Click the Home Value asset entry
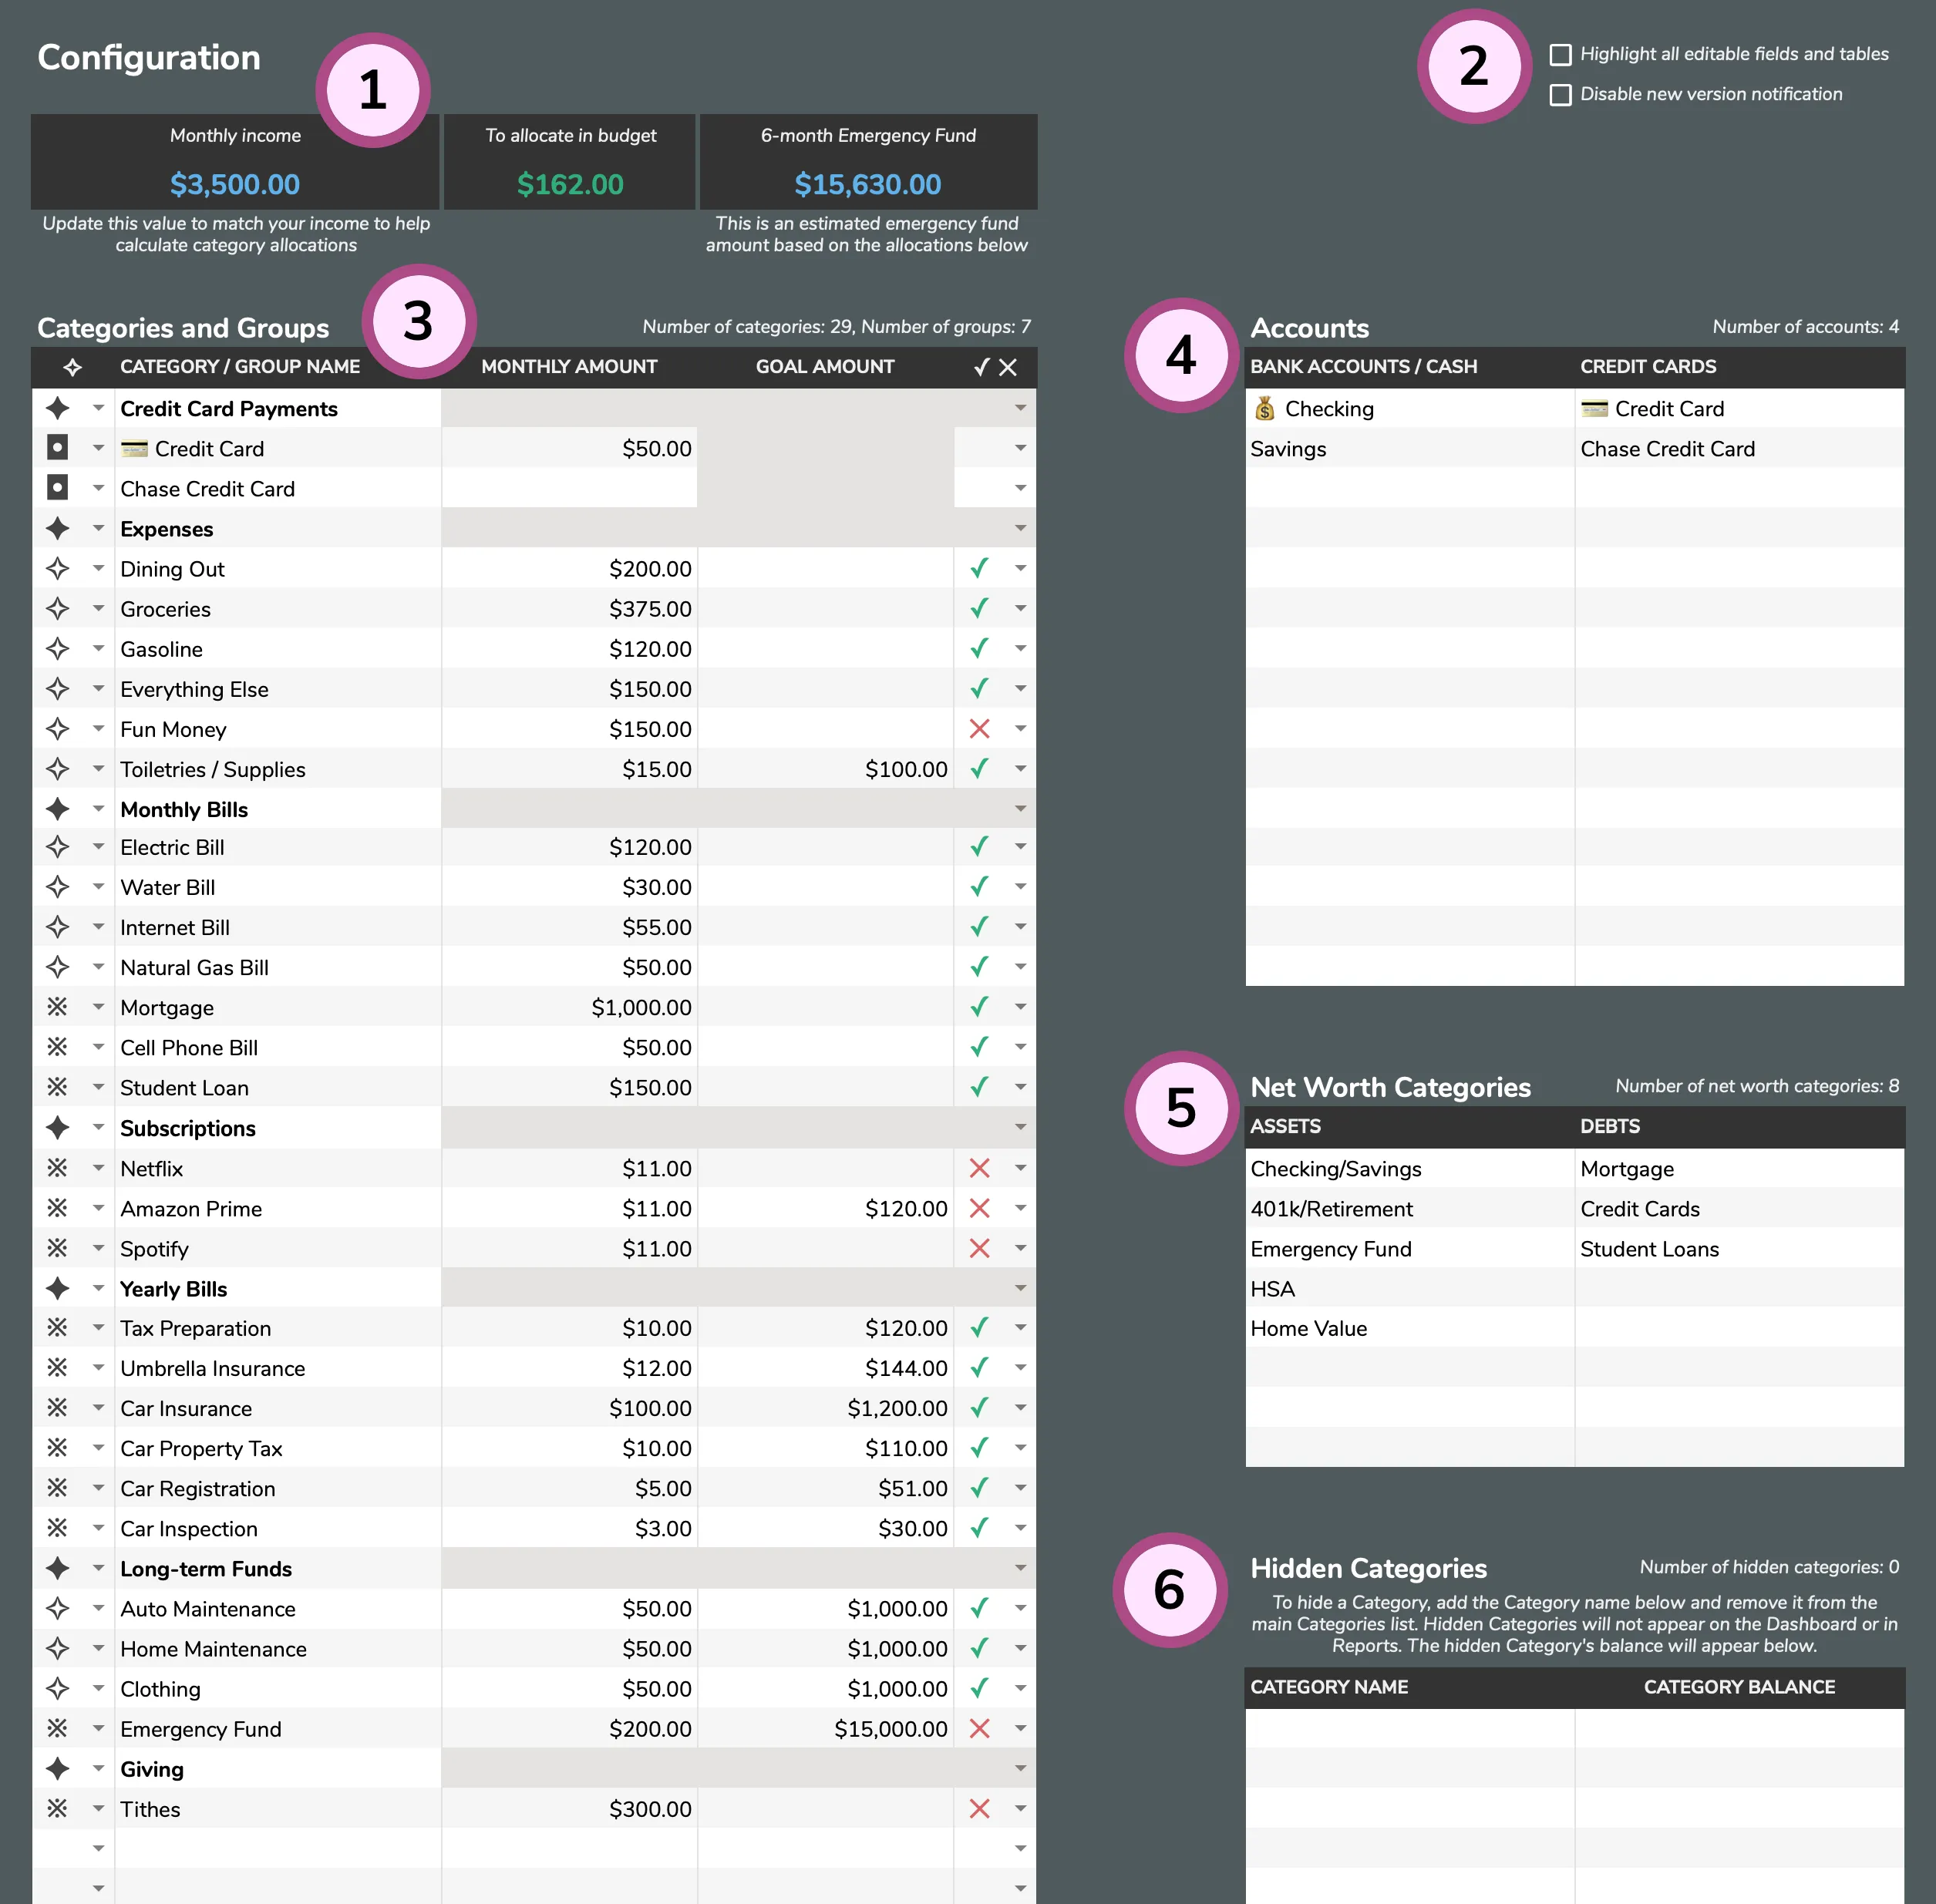Viewport: 1936px width, 1904px height. pyautogui.click(x=1308, y=1328)
